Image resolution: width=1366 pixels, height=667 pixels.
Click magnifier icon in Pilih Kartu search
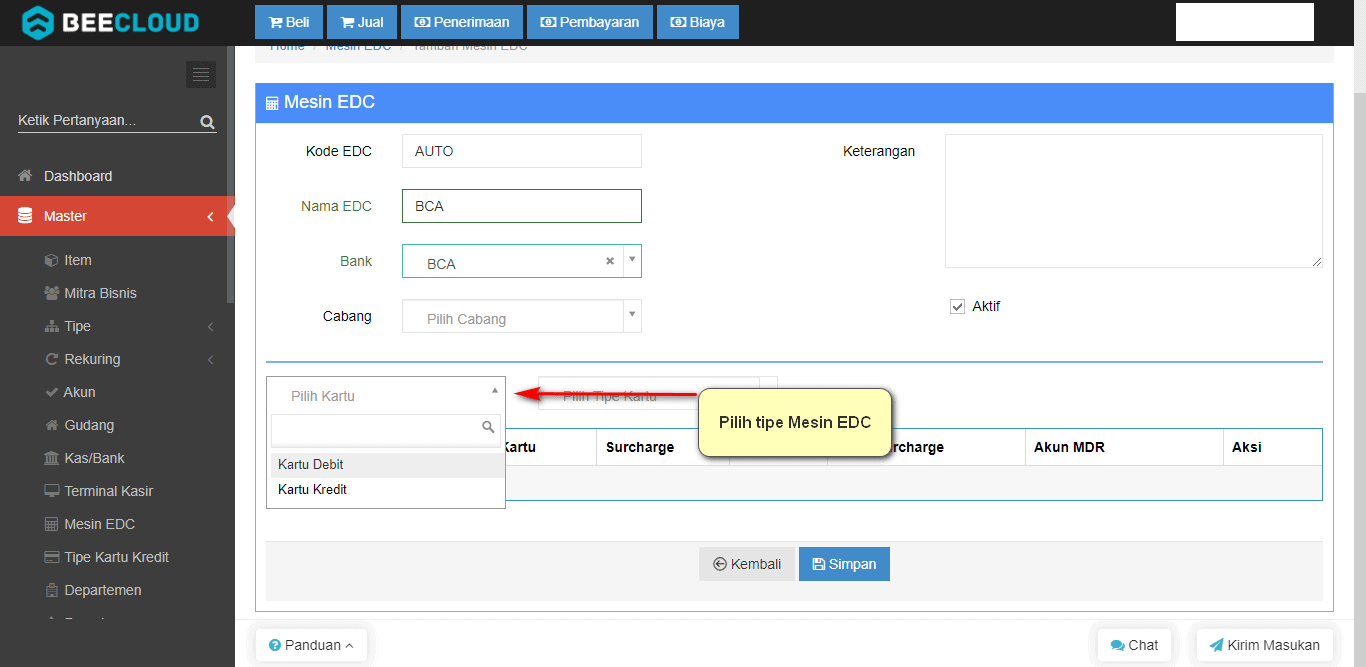point(488,427)
